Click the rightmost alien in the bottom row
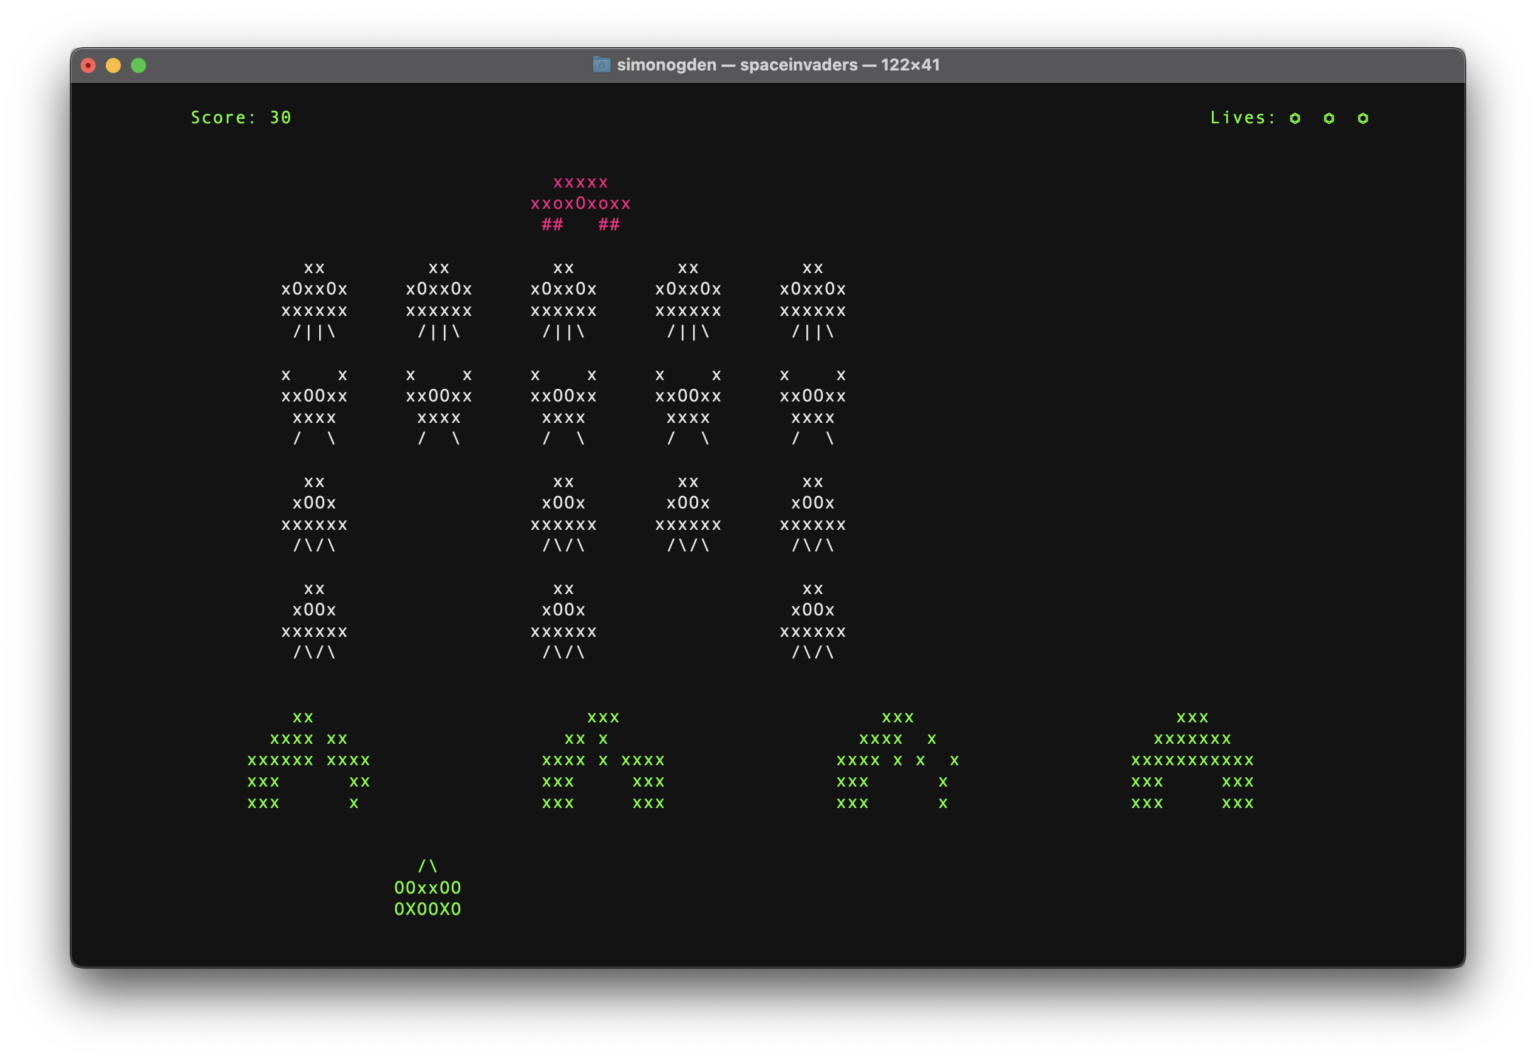Image resolution: width=1536 pixels, height=1061 pixels. [x=813, y=620]
